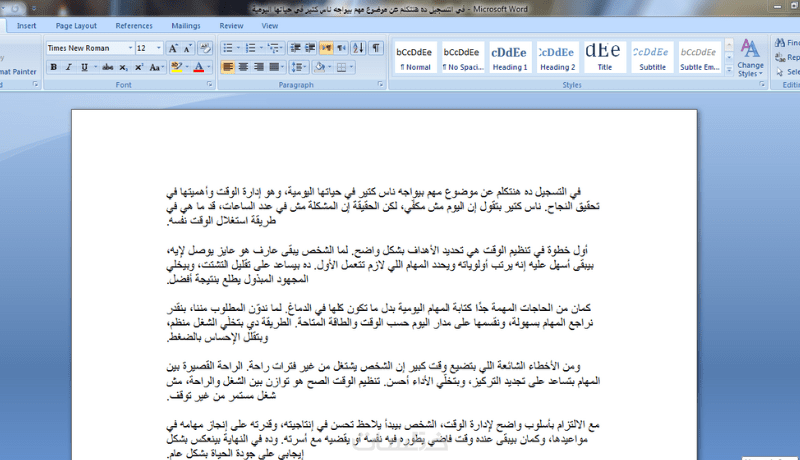This screenshot has height=460, width=800.
Task: Click the Find button in Editing
Action: 787,43
